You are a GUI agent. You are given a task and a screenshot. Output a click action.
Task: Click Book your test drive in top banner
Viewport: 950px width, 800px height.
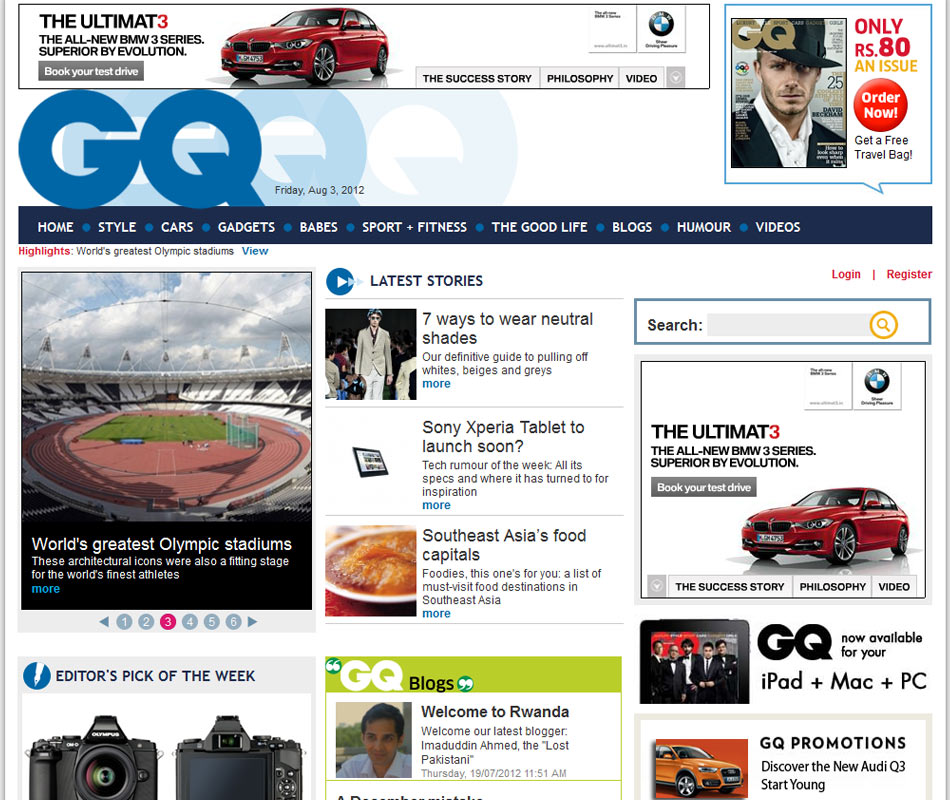91,72
